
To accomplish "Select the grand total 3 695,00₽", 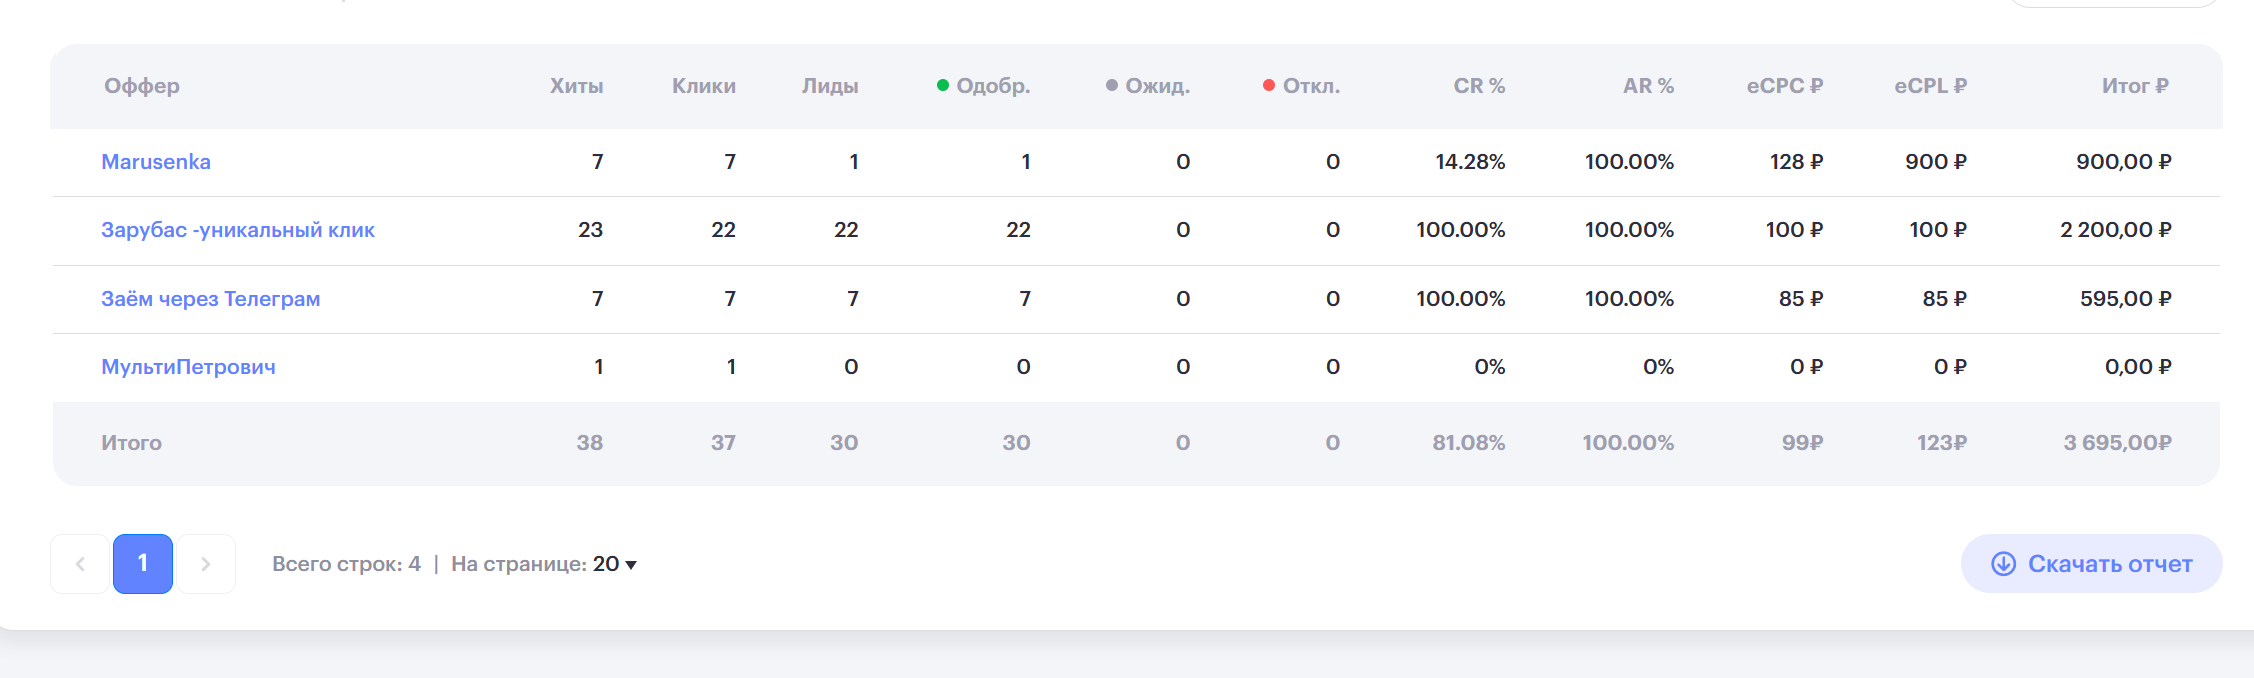I will point(2118,443).
